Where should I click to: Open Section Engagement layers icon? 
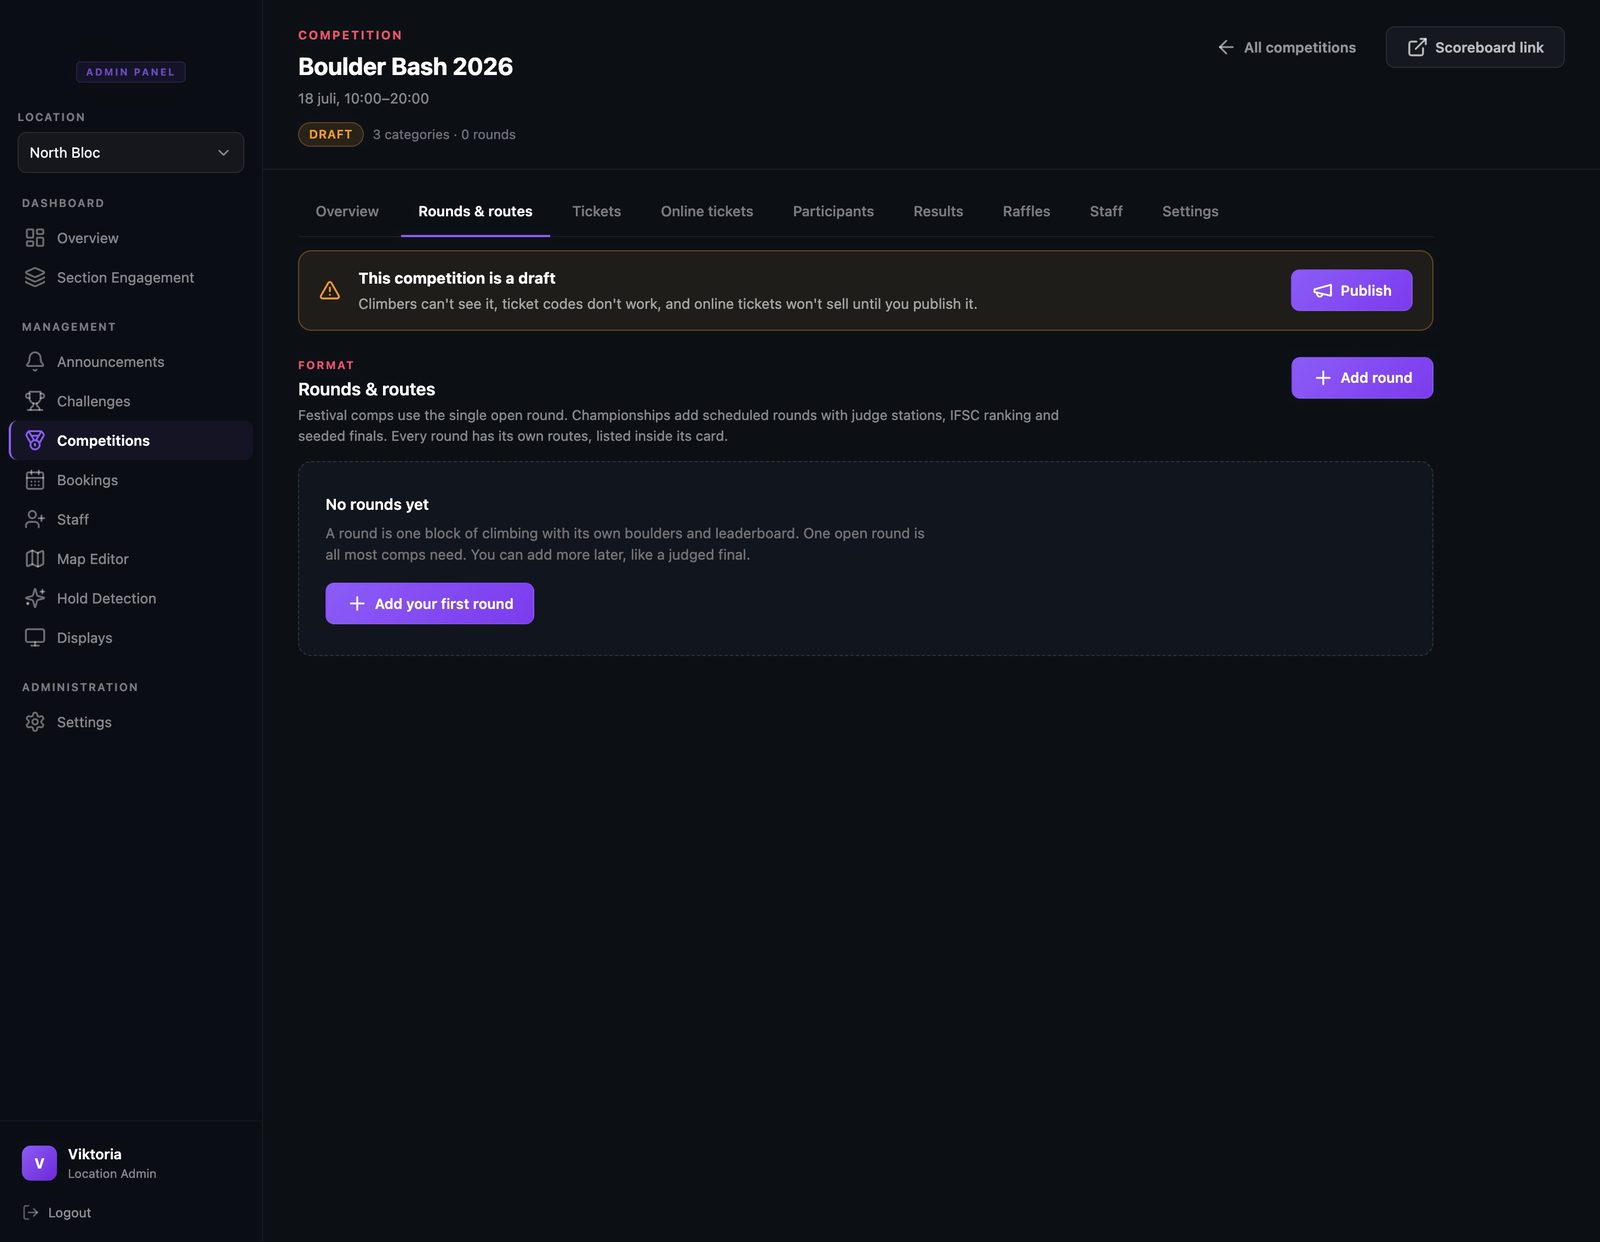pyautogui.click(x=35, y=277)
